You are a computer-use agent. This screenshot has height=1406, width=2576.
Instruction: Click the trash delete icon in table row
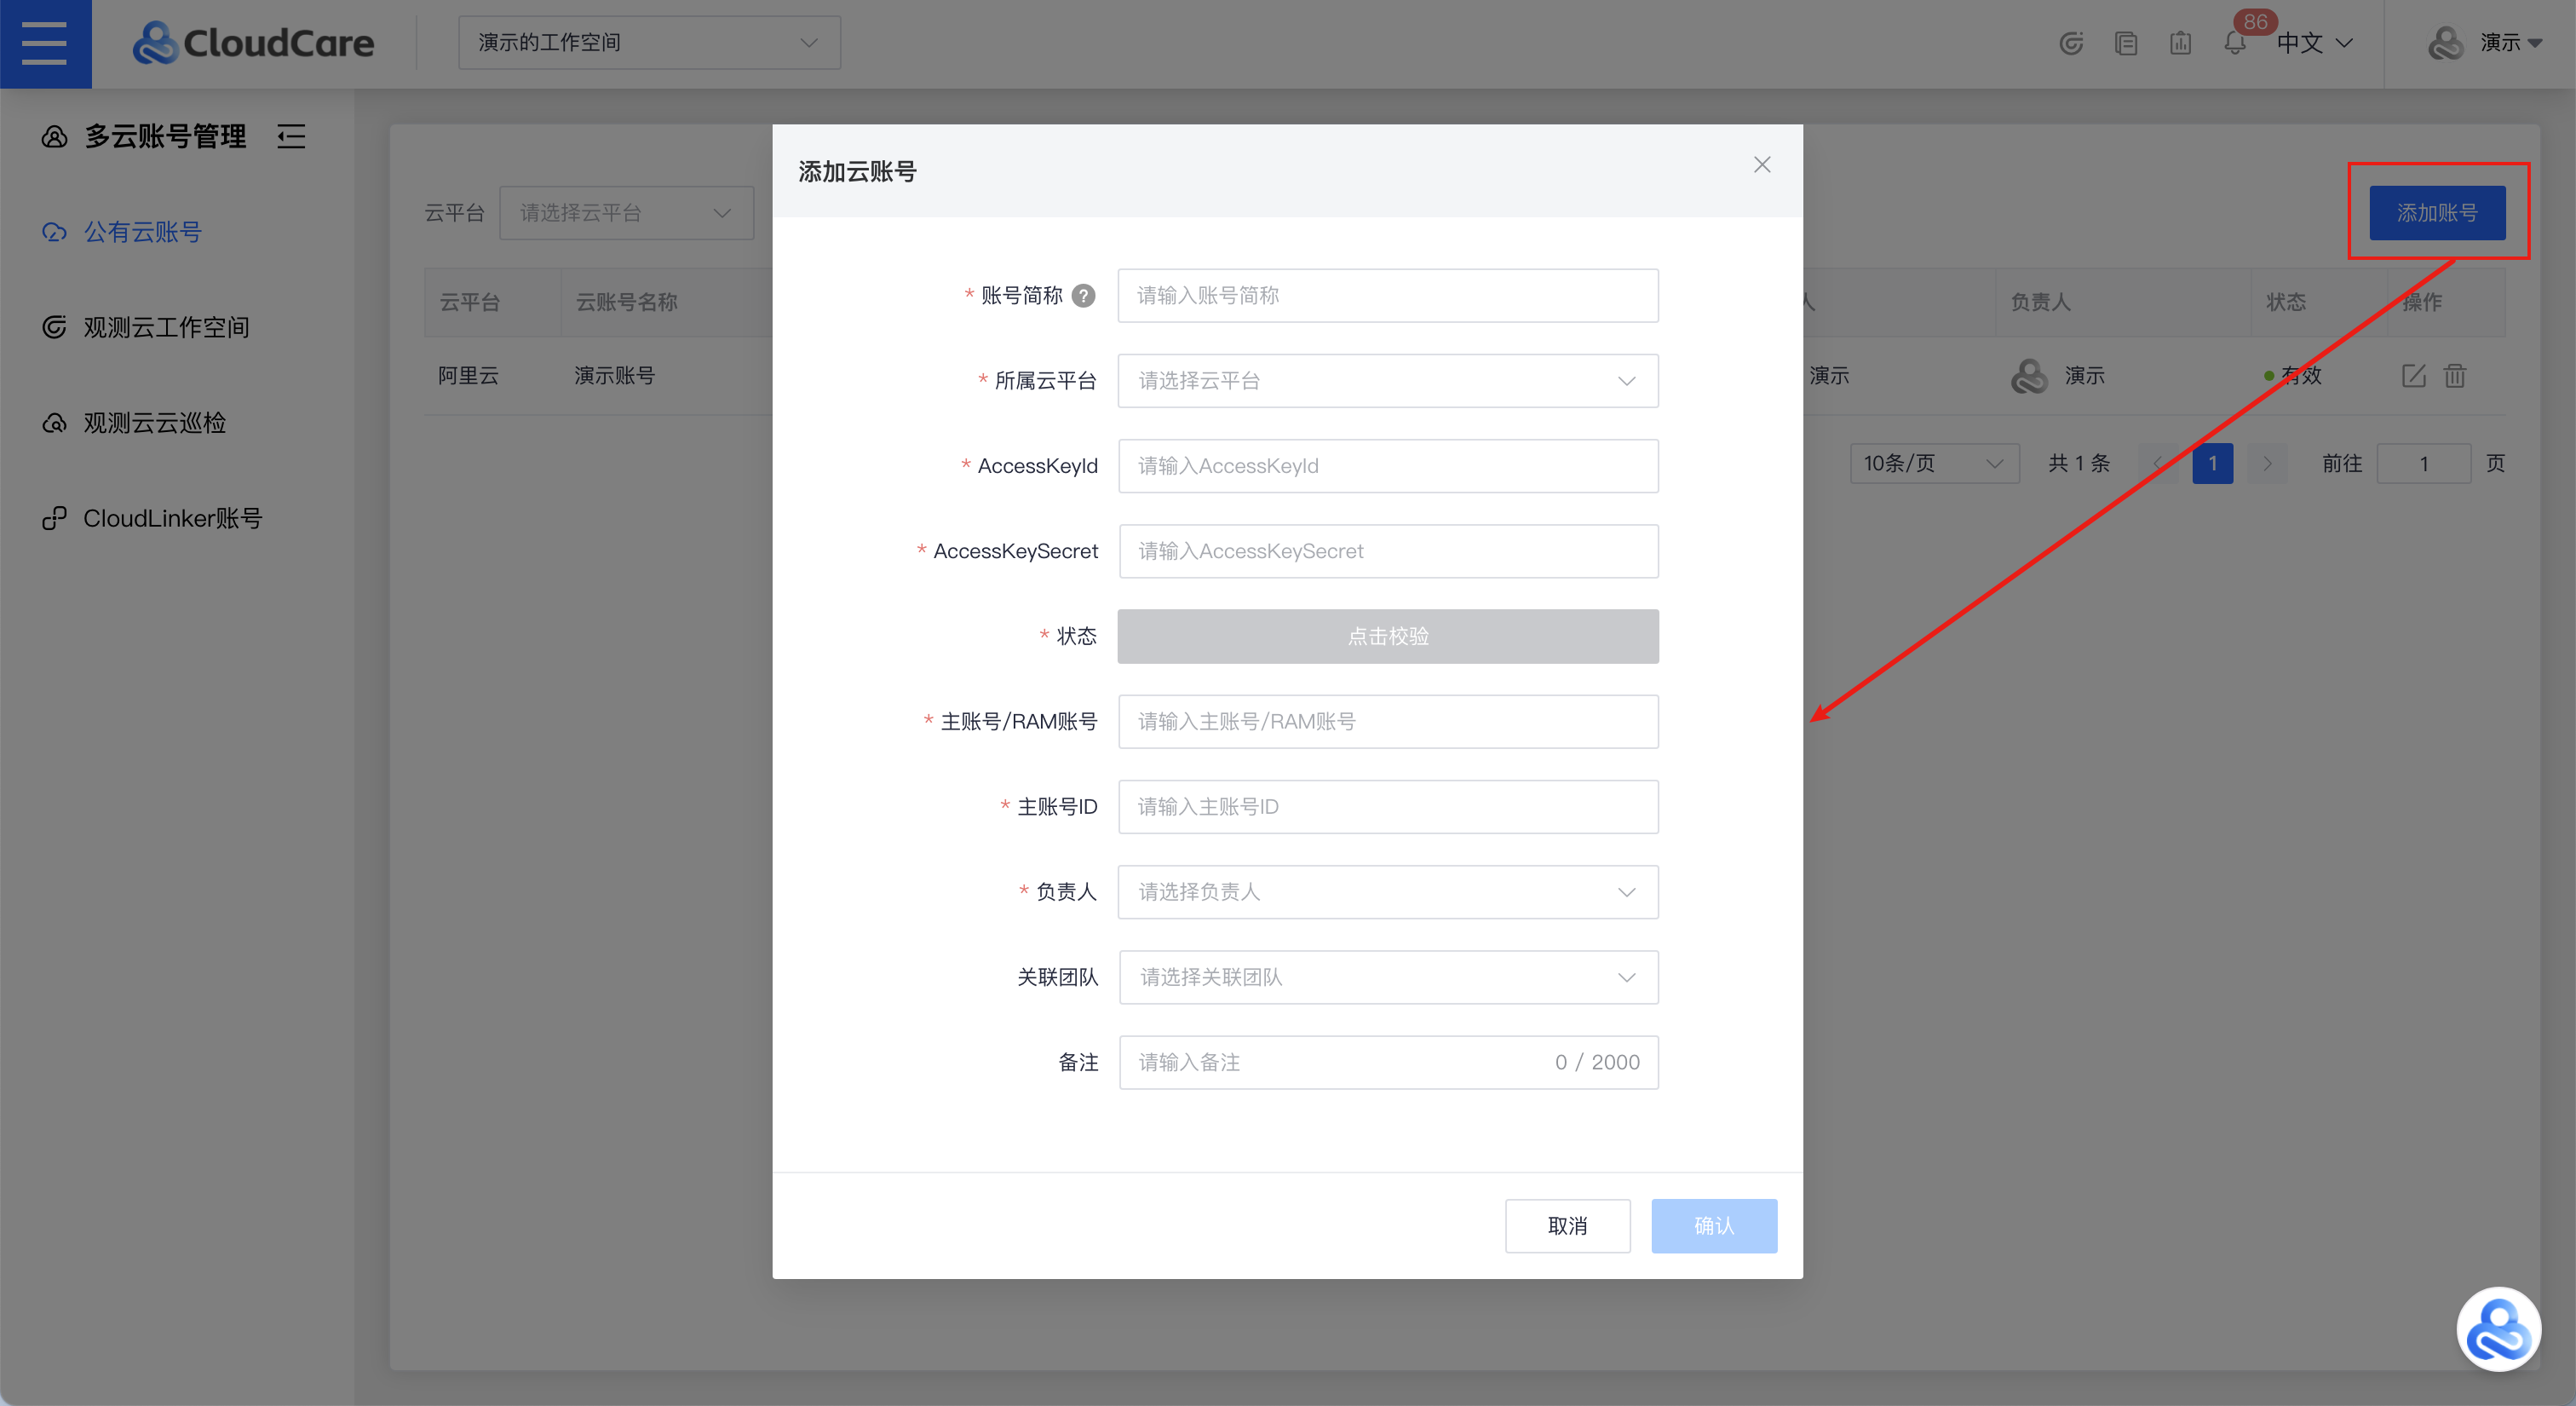point(2455,376)
